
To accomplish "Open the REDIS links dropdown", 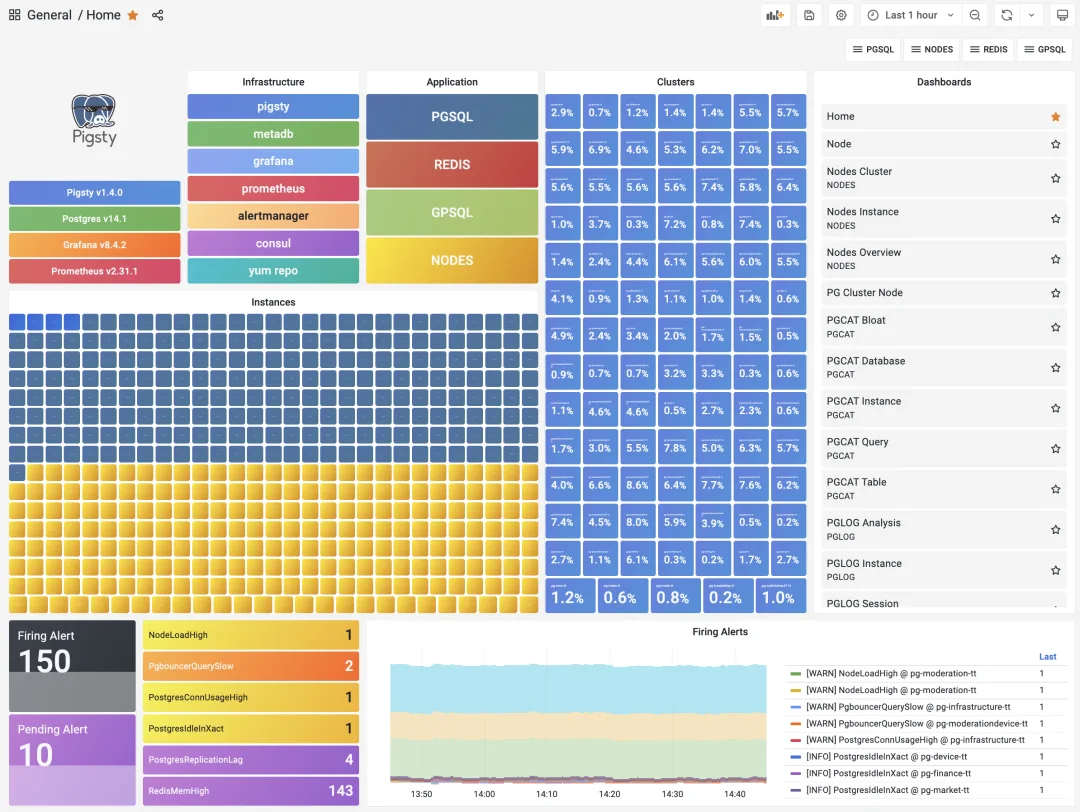I will pos(988,50).
